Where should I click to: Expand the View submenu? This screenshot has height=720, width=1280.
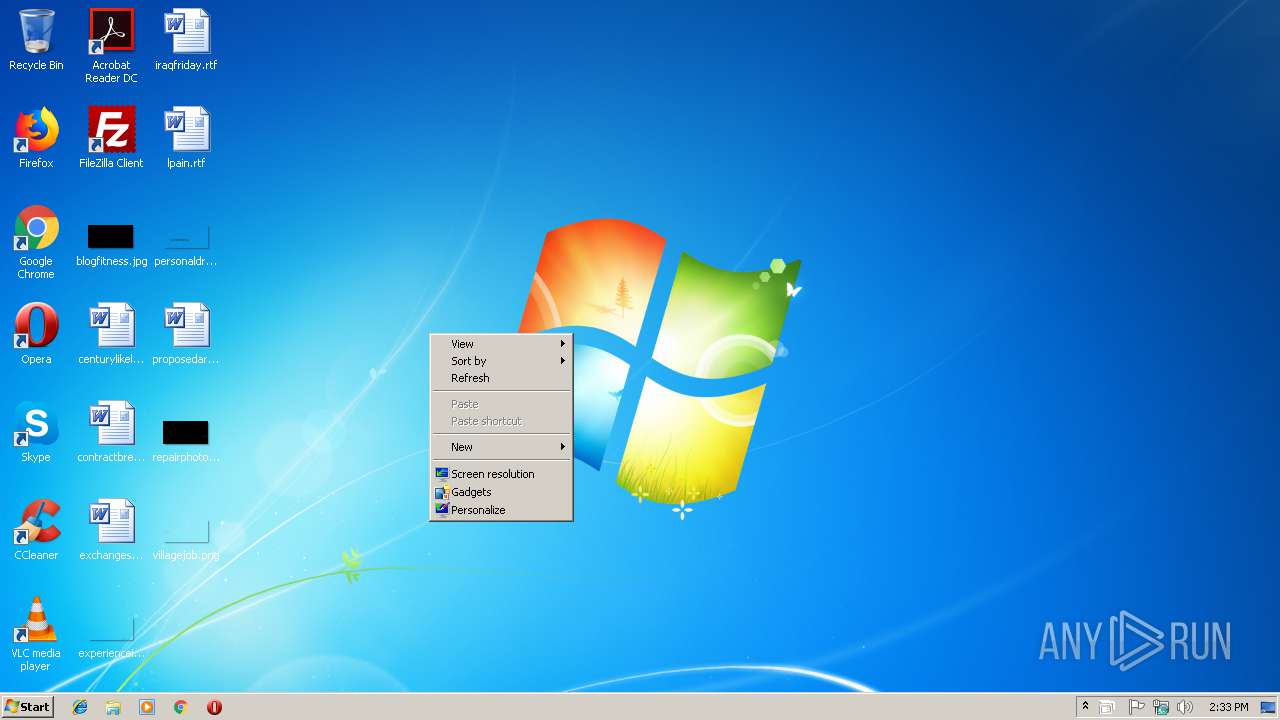point(501,343)
